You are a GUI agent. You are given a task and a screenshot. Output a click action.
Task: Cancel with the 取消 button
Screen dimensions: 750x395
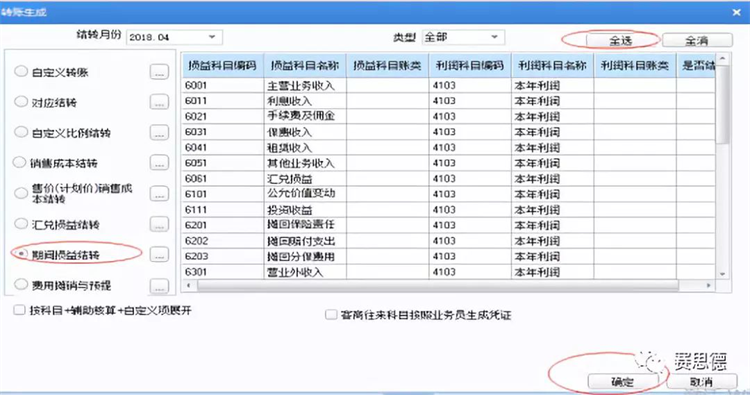(701, 382)
